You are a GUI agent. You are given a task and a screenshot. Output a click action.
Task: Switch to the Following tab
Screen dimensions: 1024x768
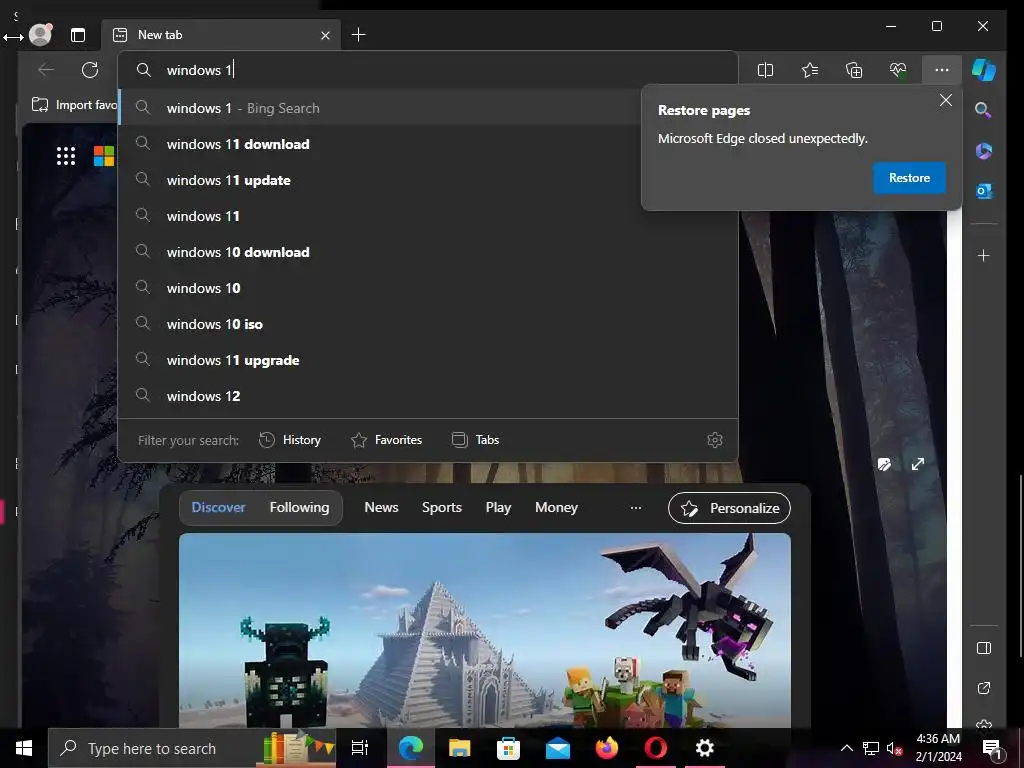point(299,507)
